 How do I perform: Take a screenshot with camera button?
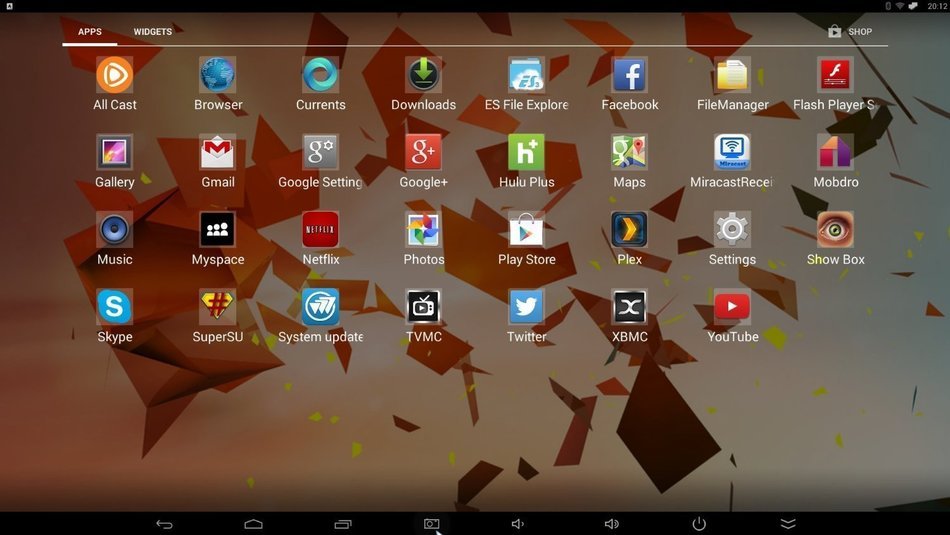click(431, 524)
